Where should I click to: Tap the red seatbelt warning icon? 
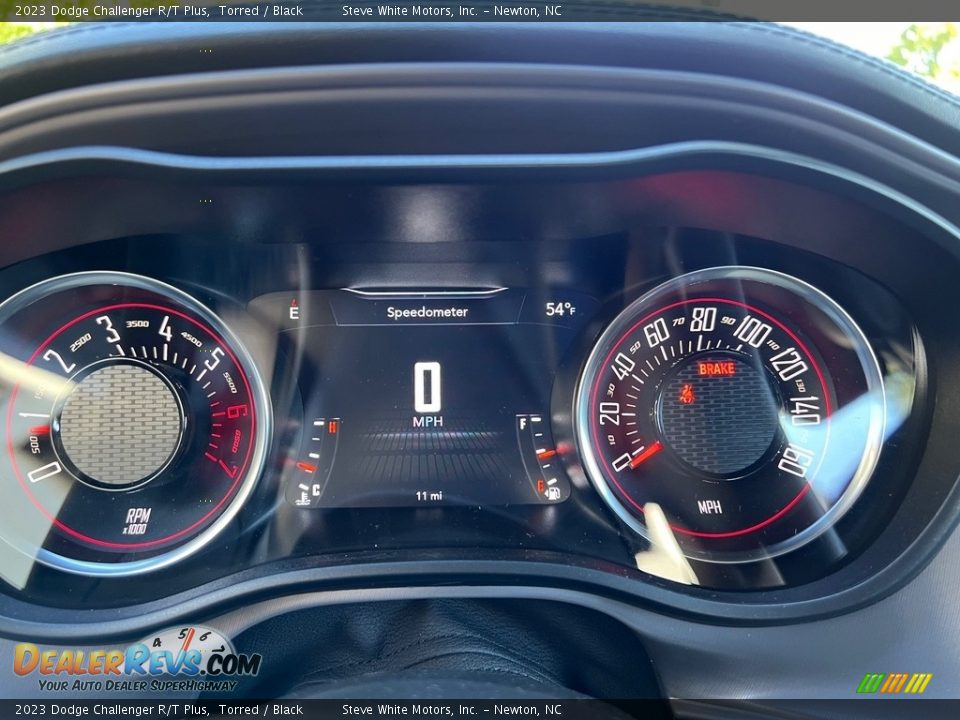tap(687, 393)
